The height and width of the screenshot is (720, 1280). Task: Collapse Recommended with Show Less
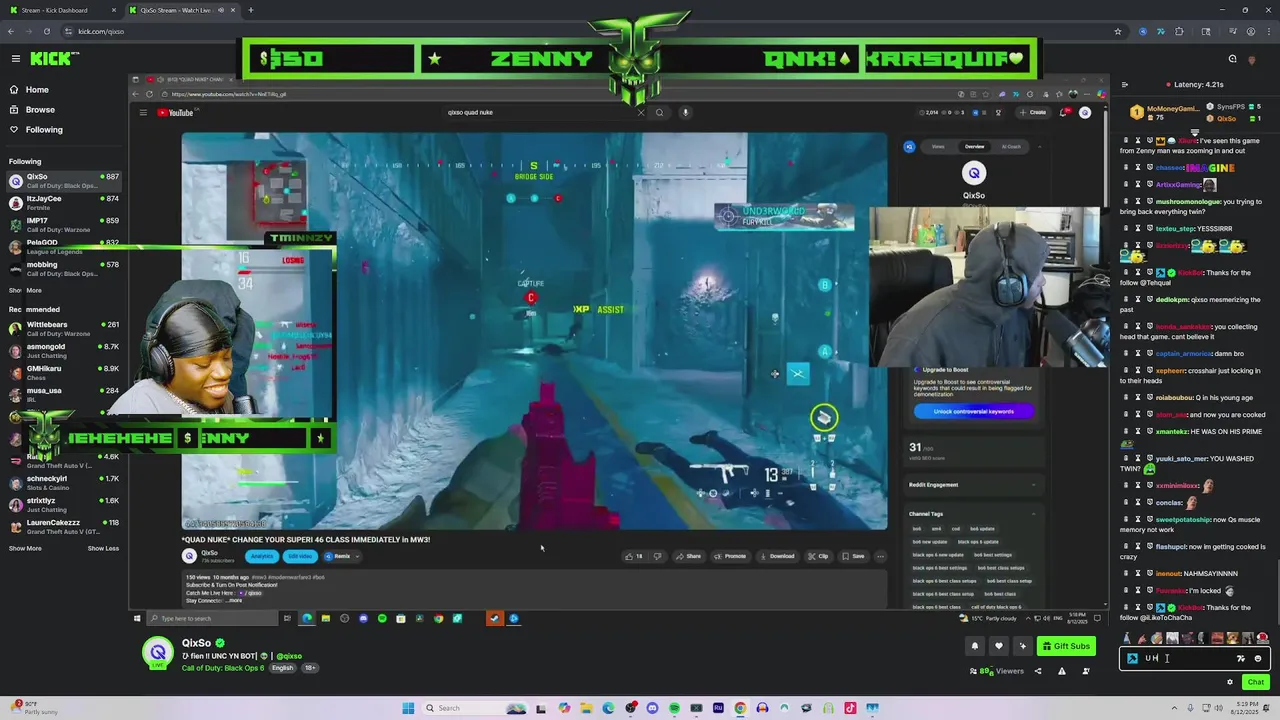[x=103, y=549]
